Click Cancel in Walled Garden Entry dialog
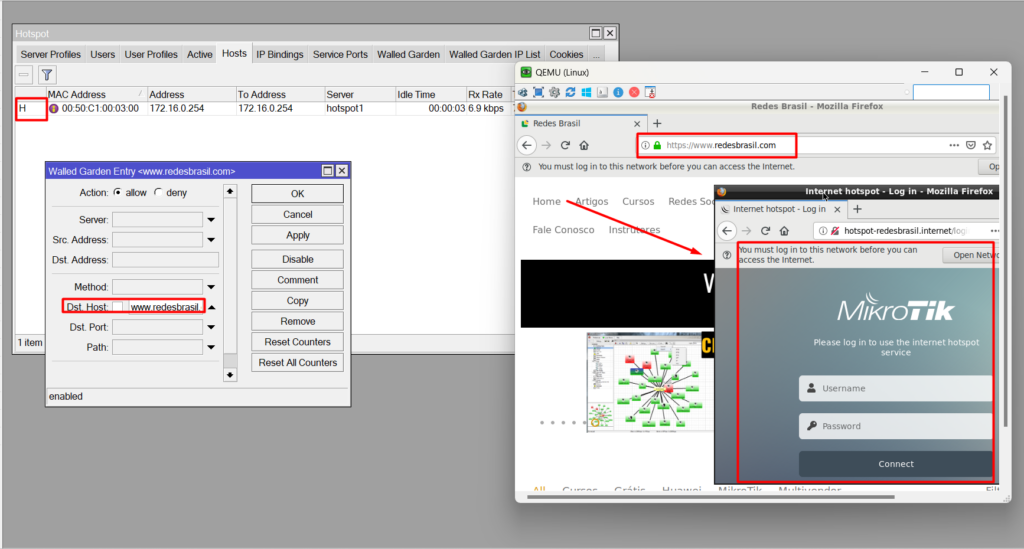Screen dimensions: 1024x549 (297, 215)
